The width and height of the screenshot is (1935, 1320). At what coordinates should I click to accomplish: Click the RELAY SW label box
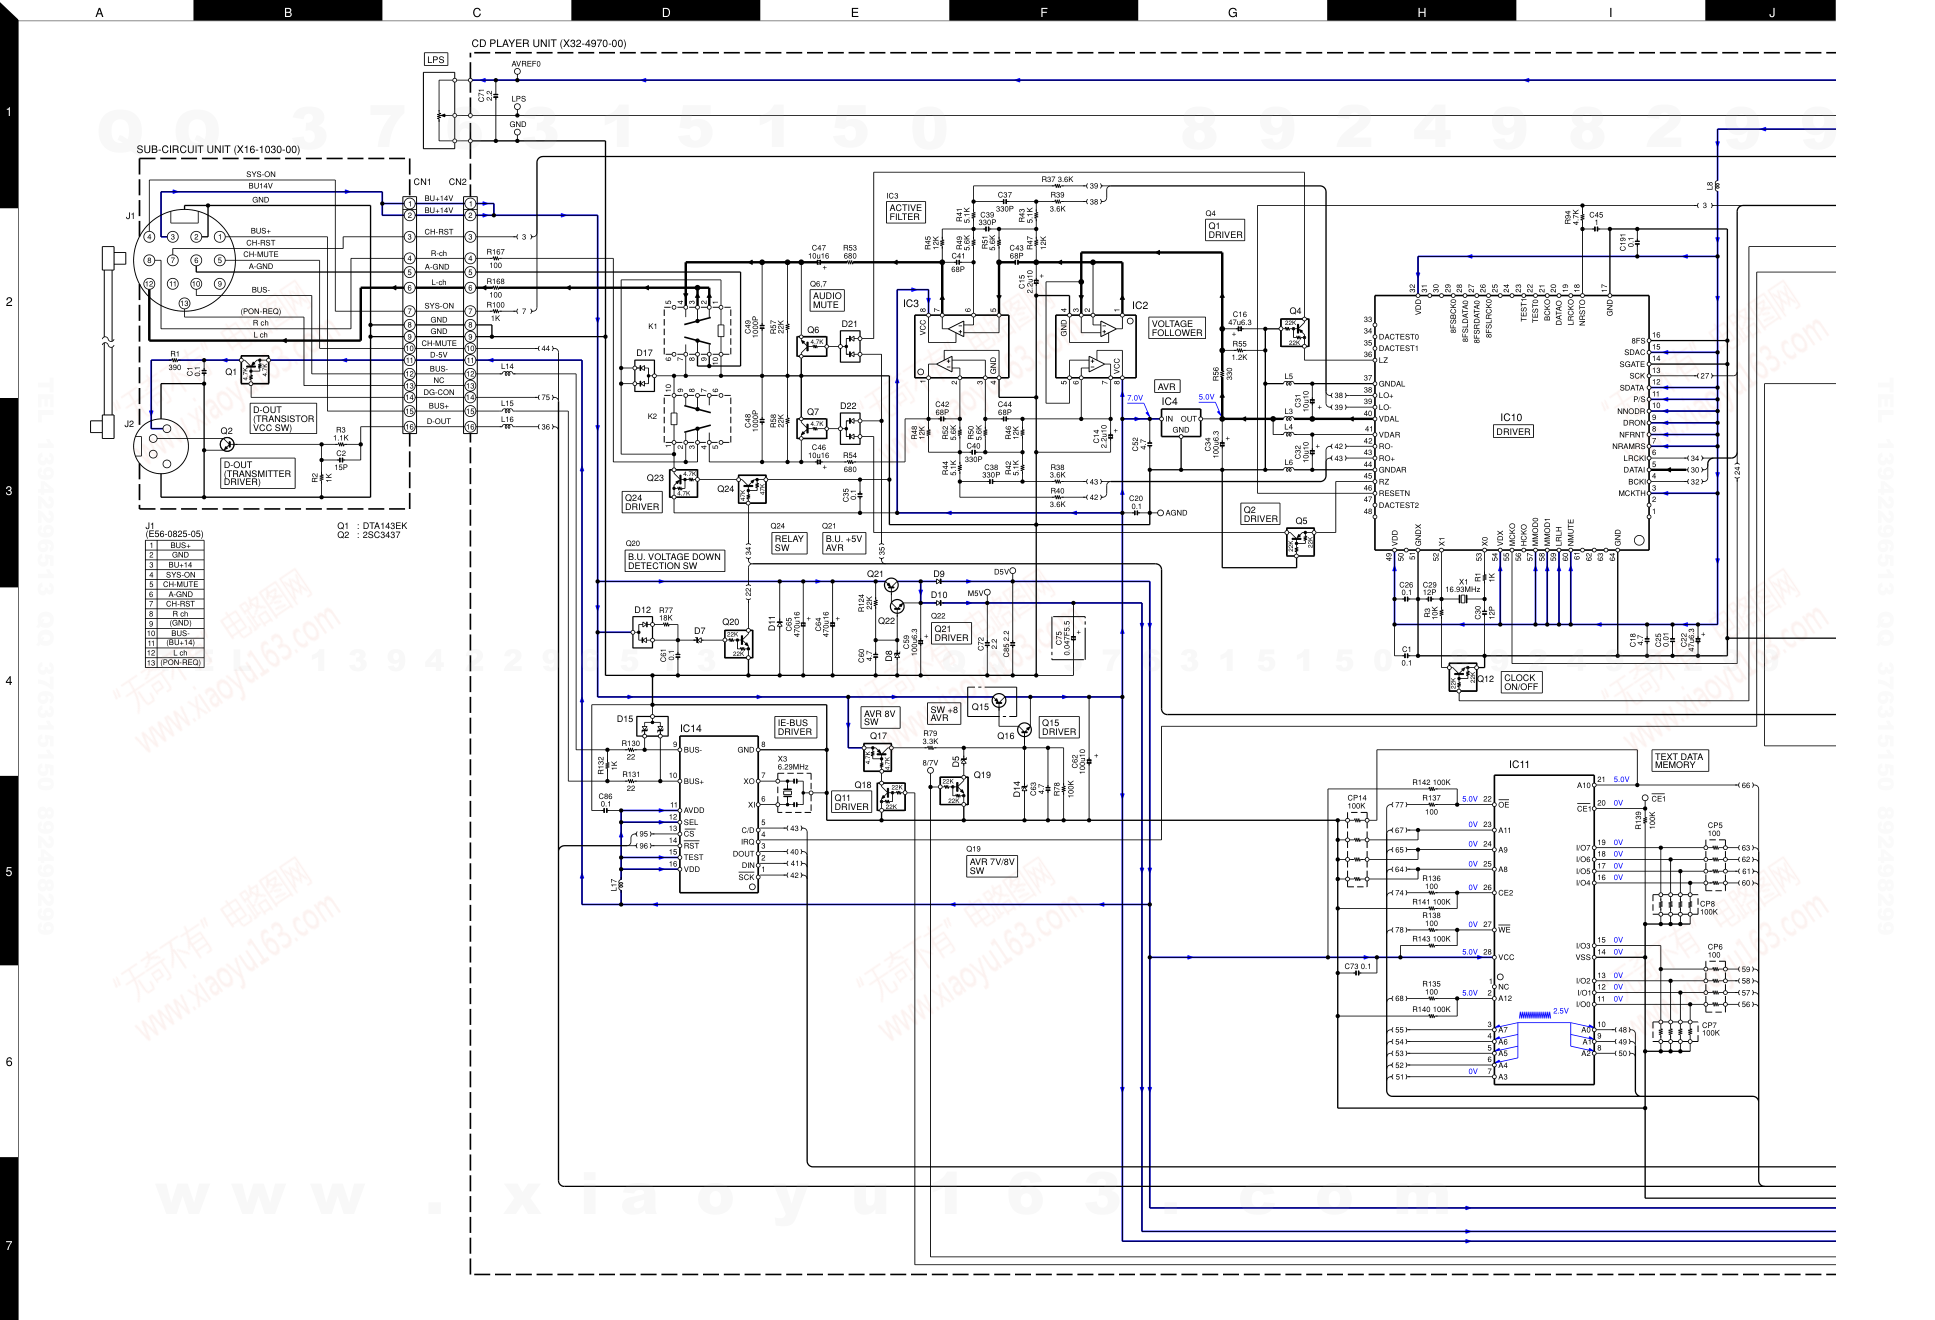pyautogui.click(x=789, y=543)
